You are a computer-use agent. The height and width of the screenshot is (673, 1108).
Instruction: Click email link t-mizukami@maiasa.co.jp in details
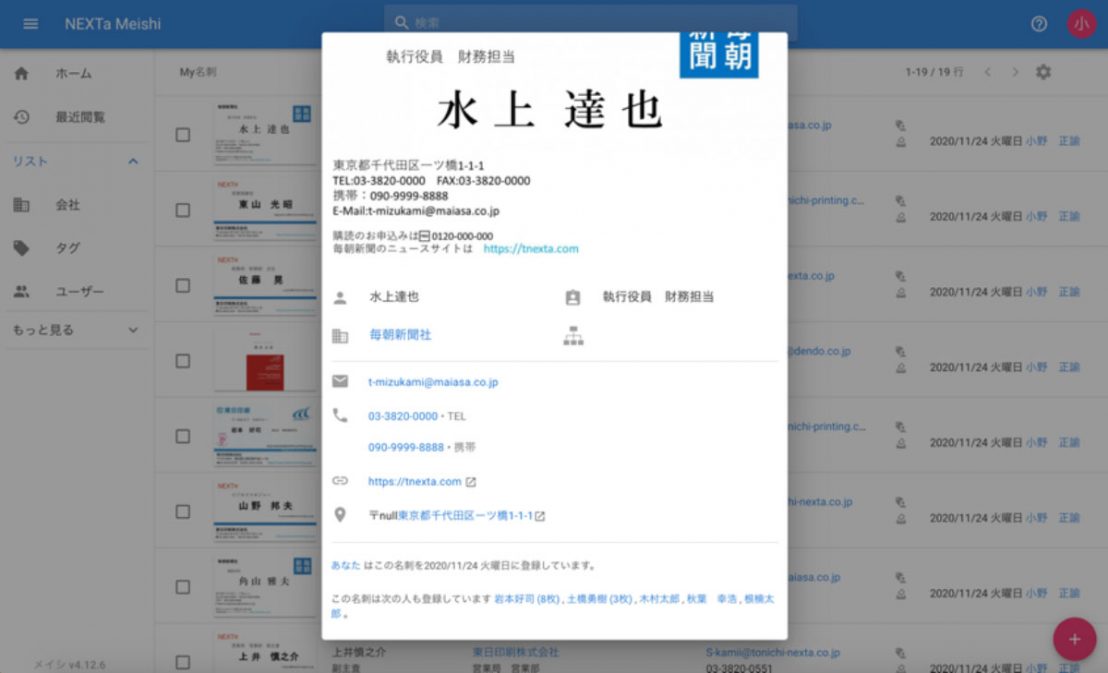click(433, 382)
